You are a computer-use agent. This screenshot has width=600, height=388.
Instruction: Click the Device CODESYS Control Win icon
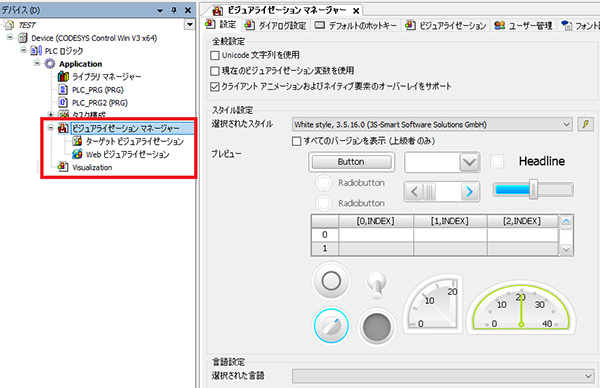tap(23, 38)
